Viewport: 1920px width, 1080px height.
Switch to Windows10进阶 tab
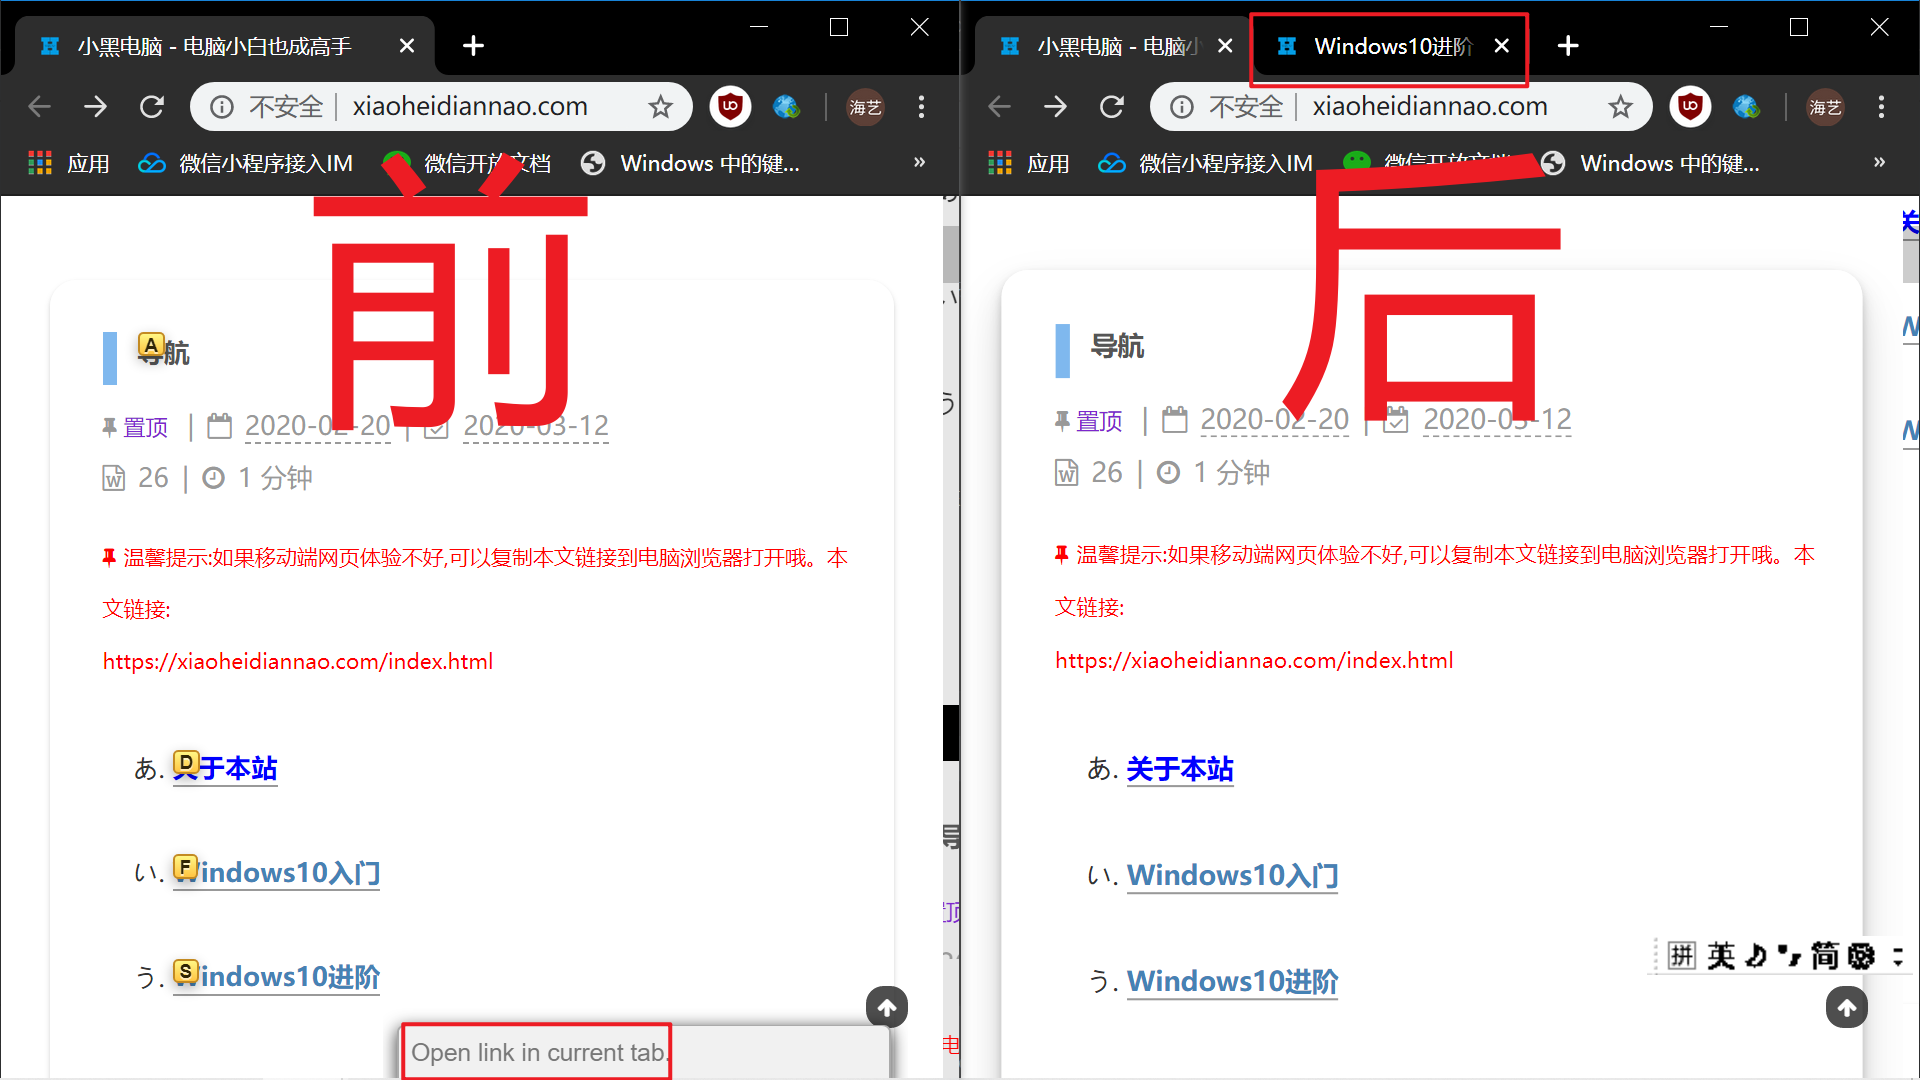(x=1390, y=46)
